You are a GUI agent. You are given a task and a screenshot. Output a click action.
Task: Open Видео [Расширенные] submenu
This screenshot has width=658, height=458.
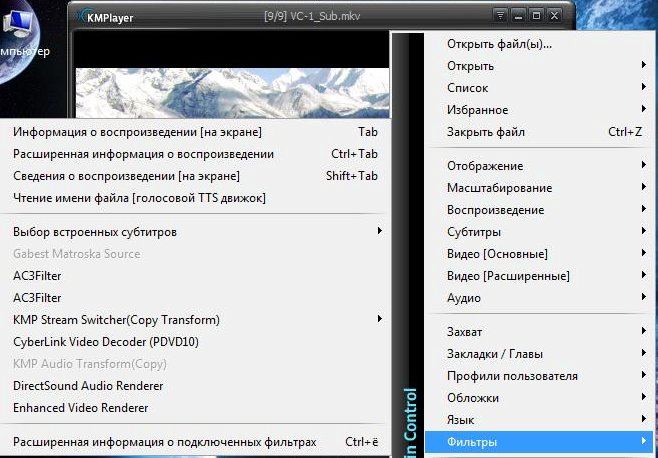click(x=539, y=276)
